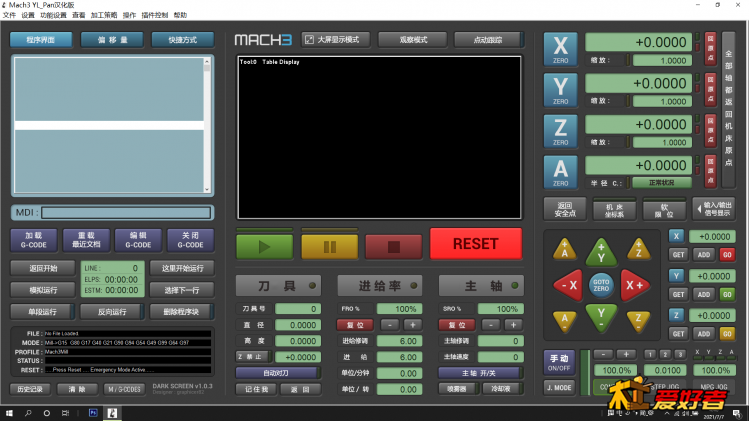Switch to 偏移量 tab
The height and width of the screenshot is (421, 749).
coord(112,40)
